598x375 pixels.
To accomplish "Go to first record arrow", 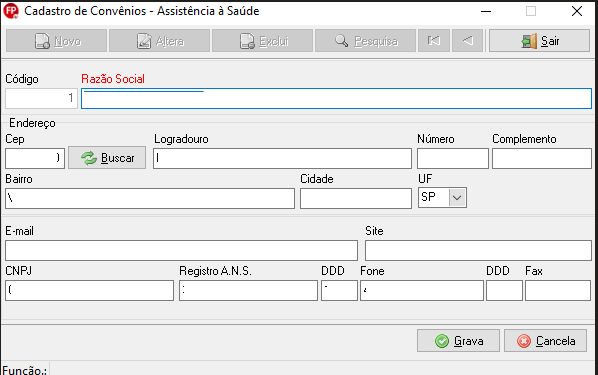I will click(x=434, y=40).
